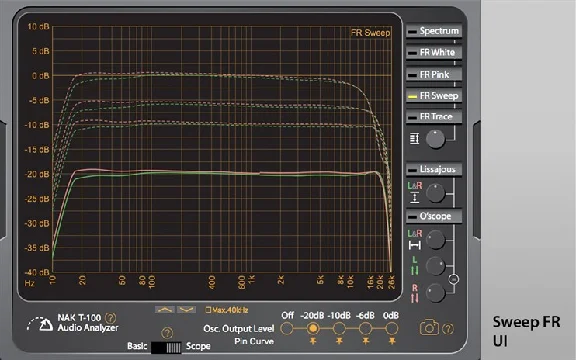Click the down chevron above the mode switch
The width and height of the screenshot is (576, 360).
(187, 310)
